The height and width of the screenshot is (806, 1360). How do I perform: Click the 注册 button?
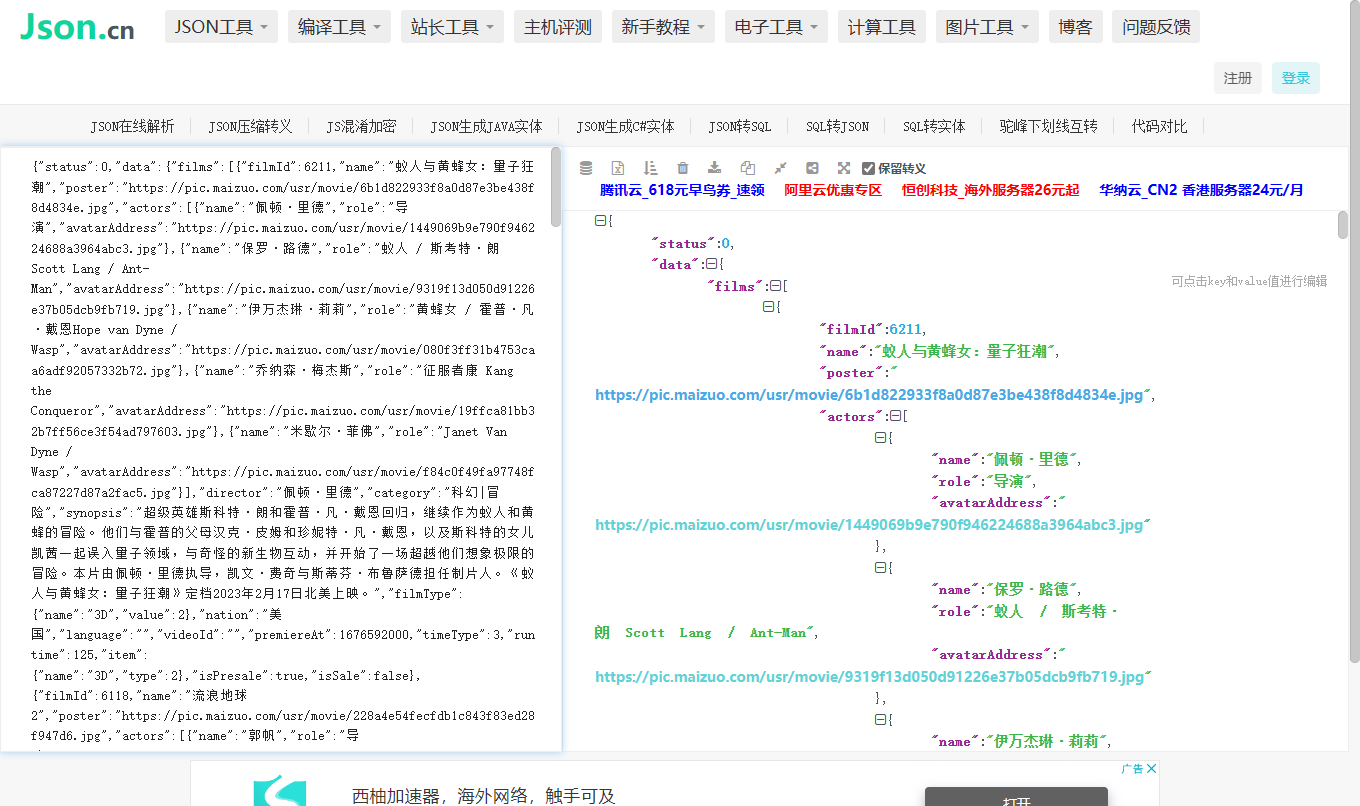[x=1238, y=78]
